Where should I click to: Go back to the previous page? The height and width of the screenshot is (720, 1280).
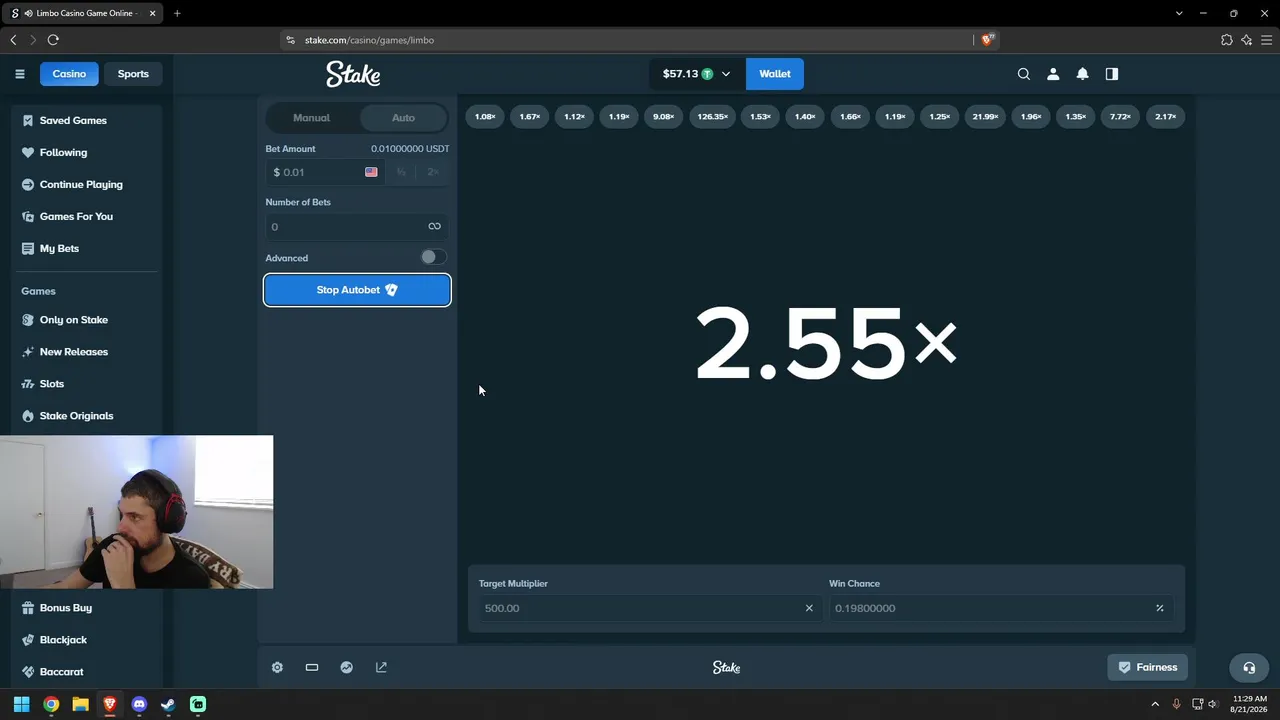13,40
